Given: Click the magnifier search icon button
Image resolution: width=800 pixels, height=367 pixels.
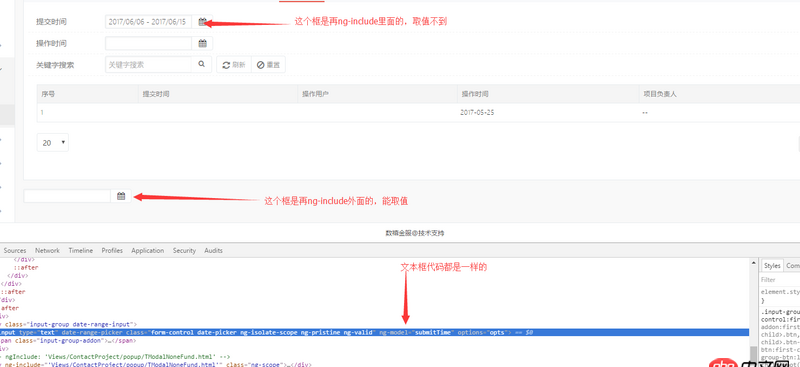Looking at the screenshot, I should coord(202,64).
